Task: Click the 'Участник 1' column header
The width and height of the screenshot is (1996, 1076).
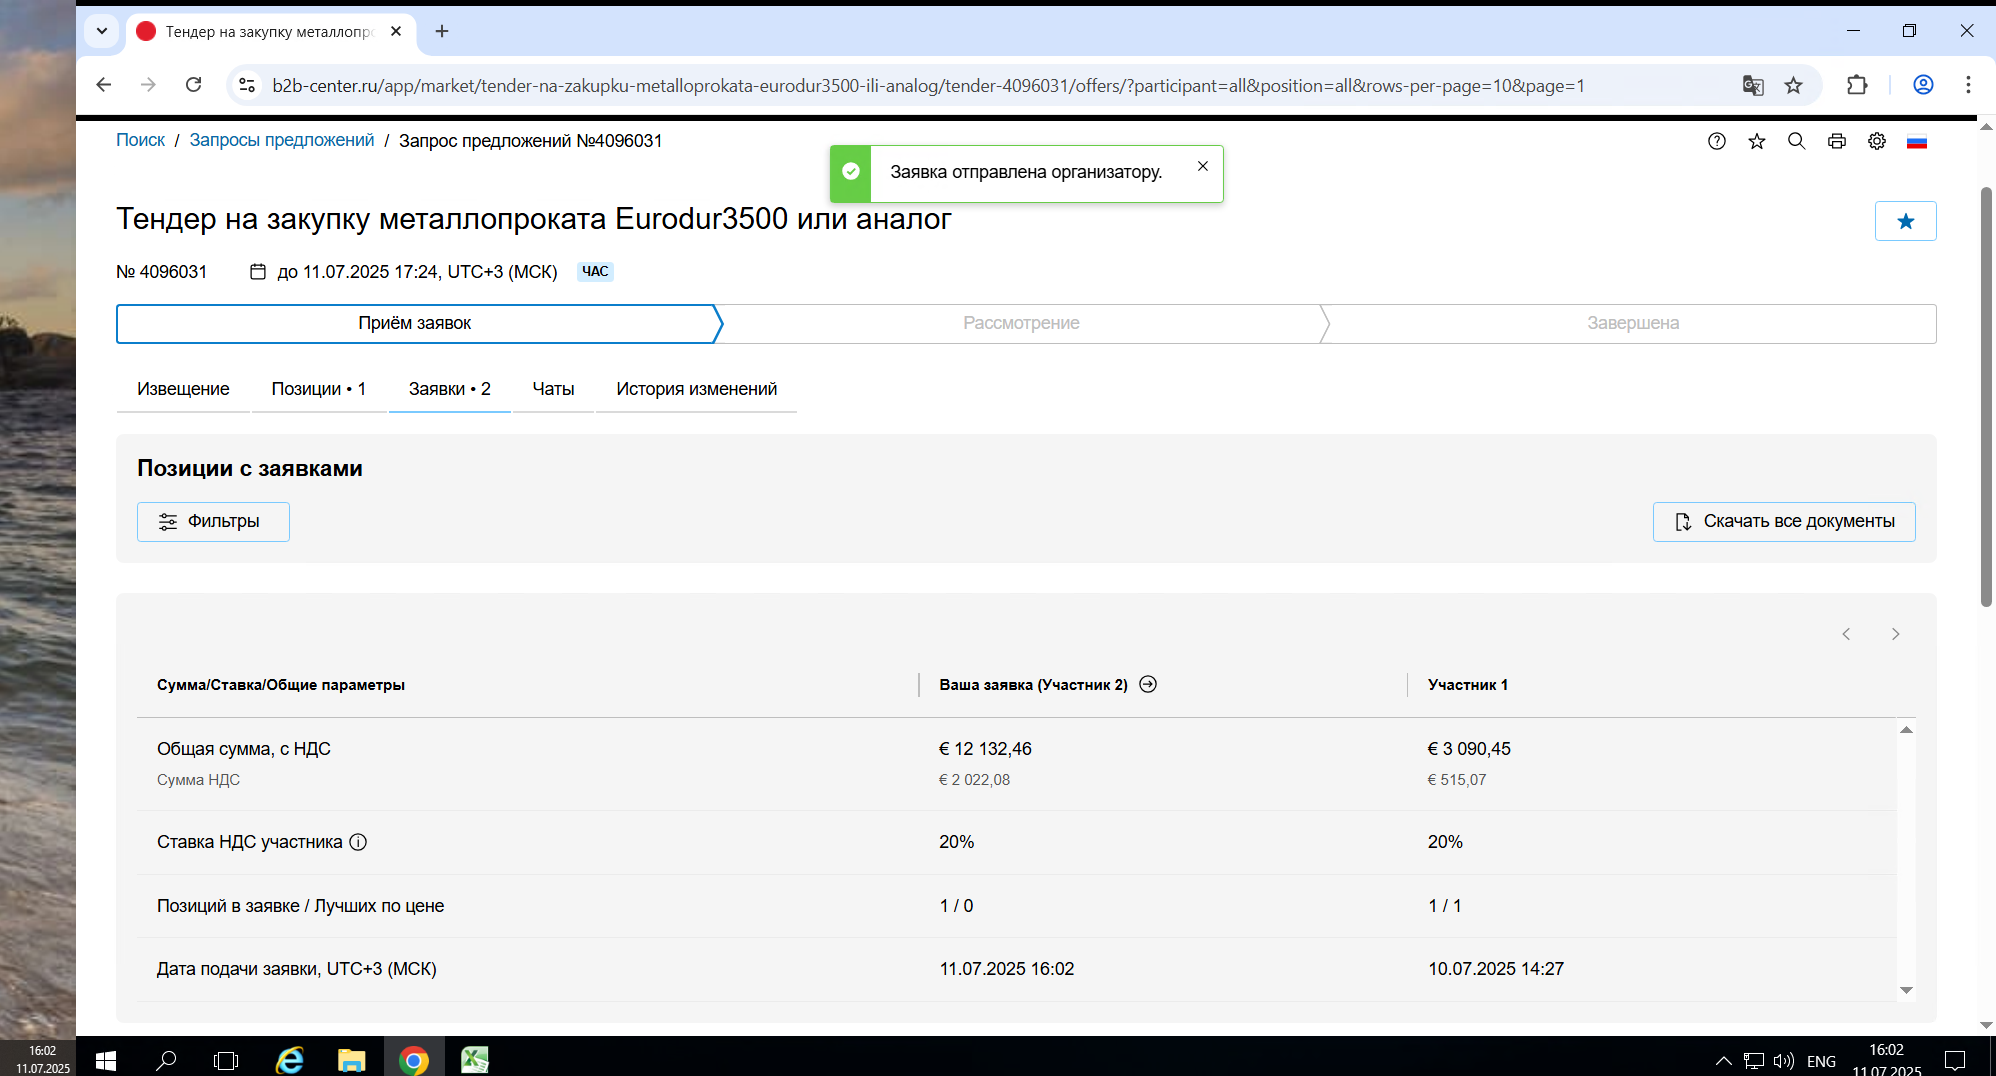Action: coord(1468,685)
